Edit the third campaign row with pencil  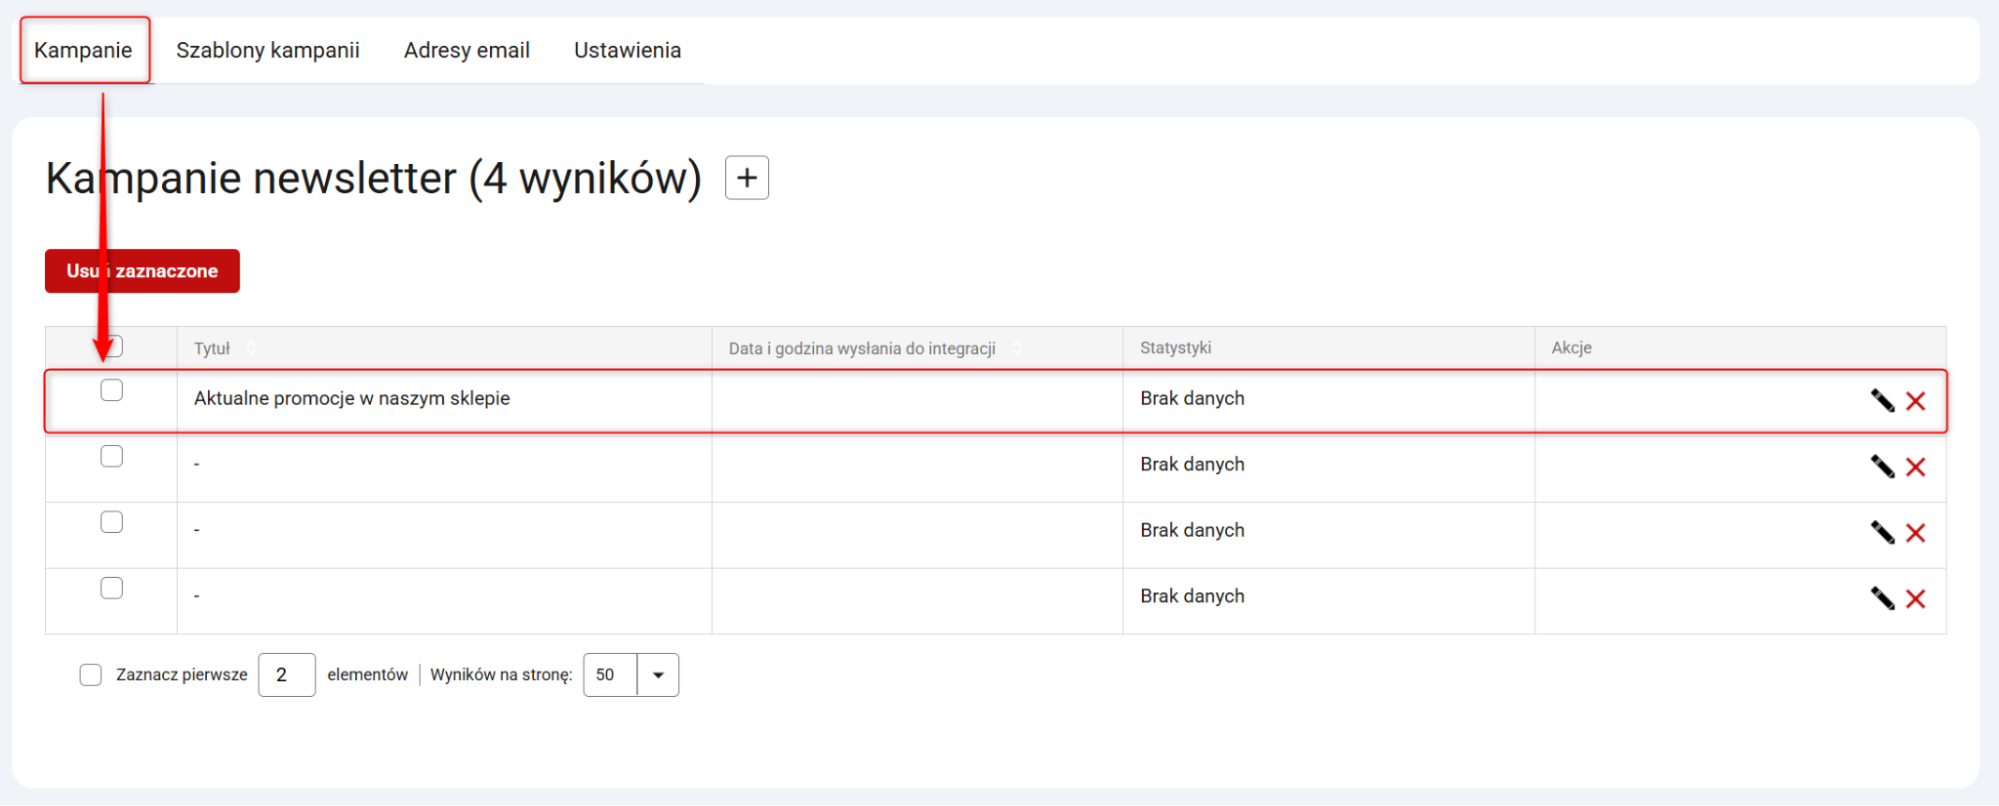(x=1882, y=532)
